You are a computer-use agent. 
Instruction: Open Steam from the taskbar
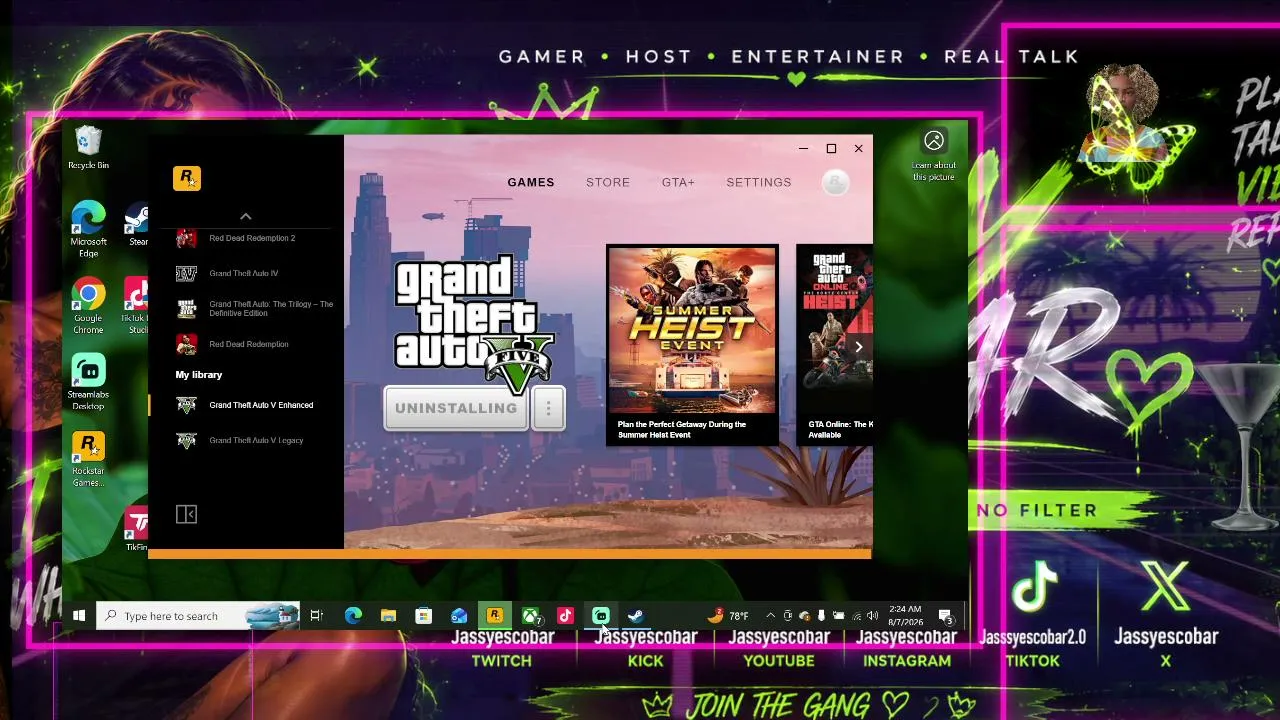636,616
